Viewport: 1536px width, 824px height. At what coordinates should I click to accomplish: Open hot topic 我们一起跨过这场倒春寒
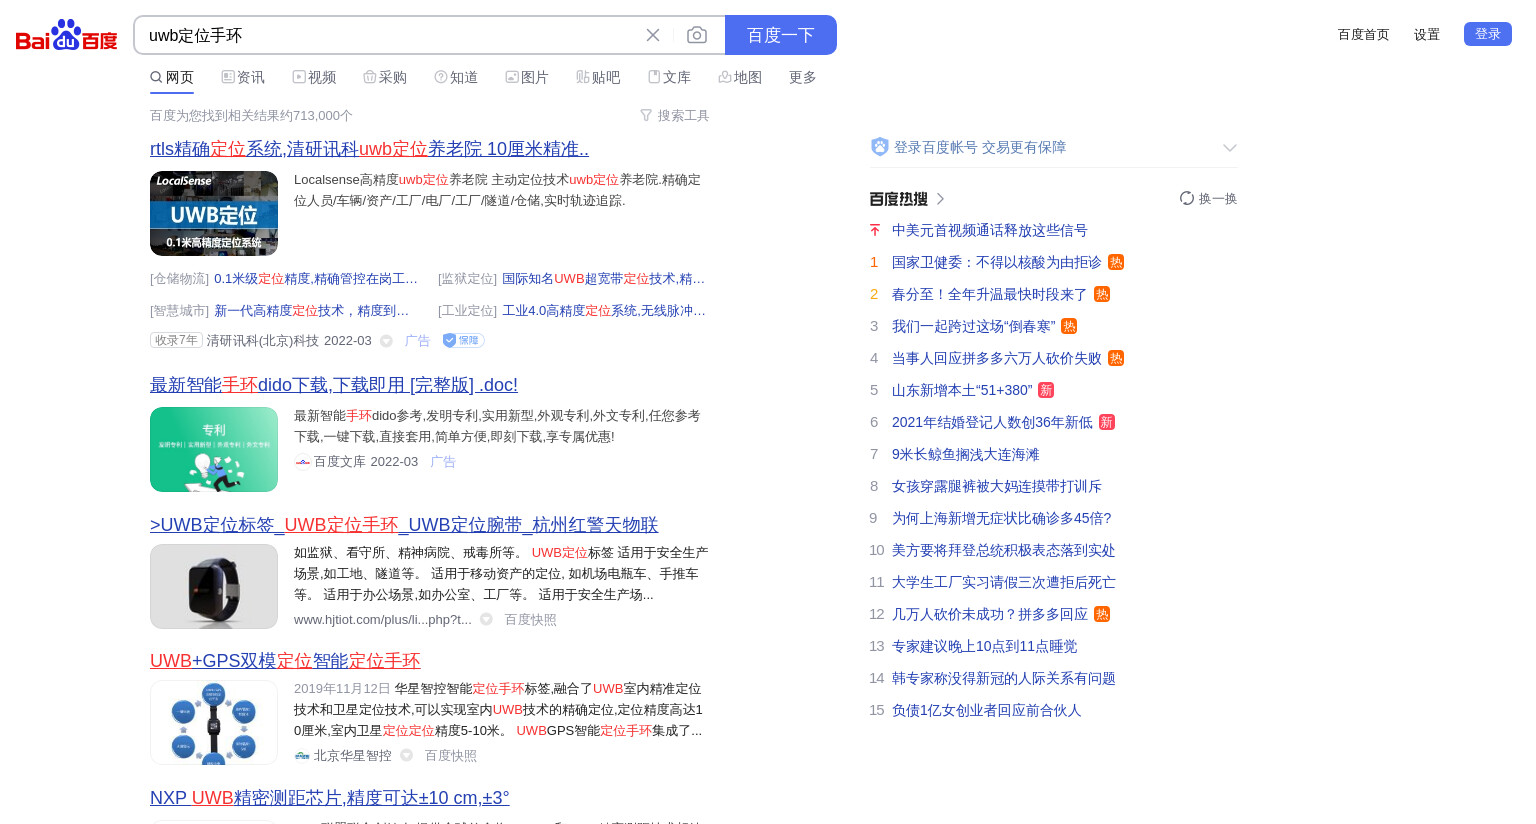(974, 326)
